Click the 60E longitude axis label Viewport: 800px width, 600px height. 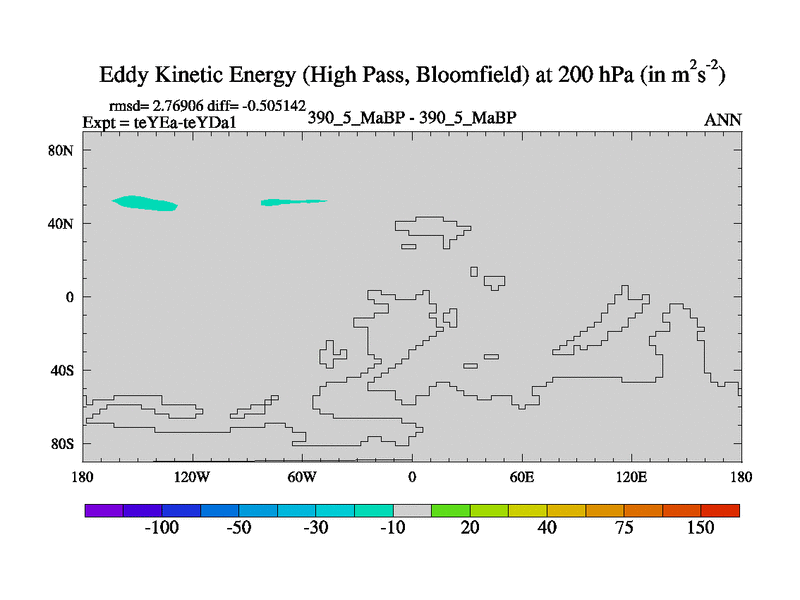click(522, 475)
